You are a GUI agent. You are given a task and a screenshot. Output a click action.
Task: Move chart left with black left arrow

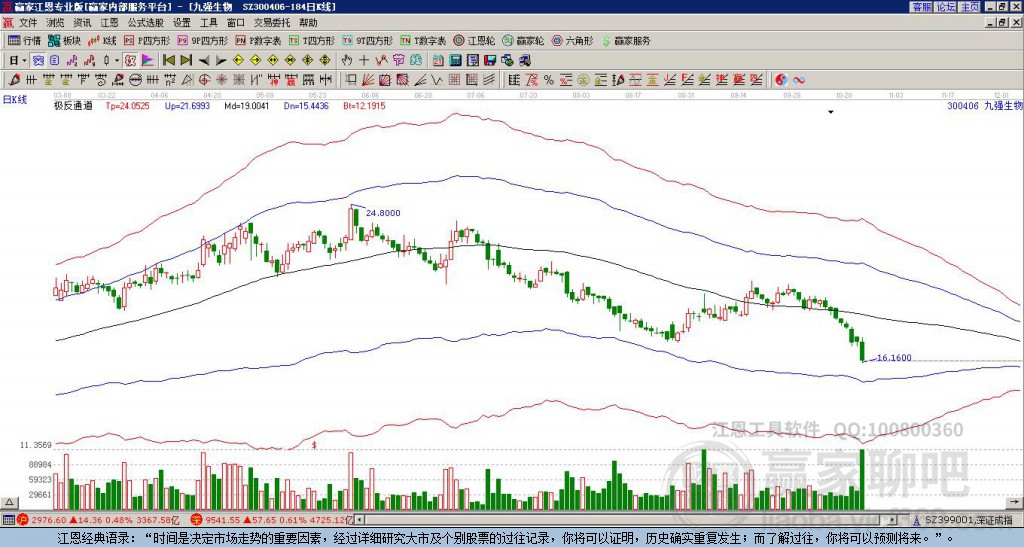pos(203,61)
